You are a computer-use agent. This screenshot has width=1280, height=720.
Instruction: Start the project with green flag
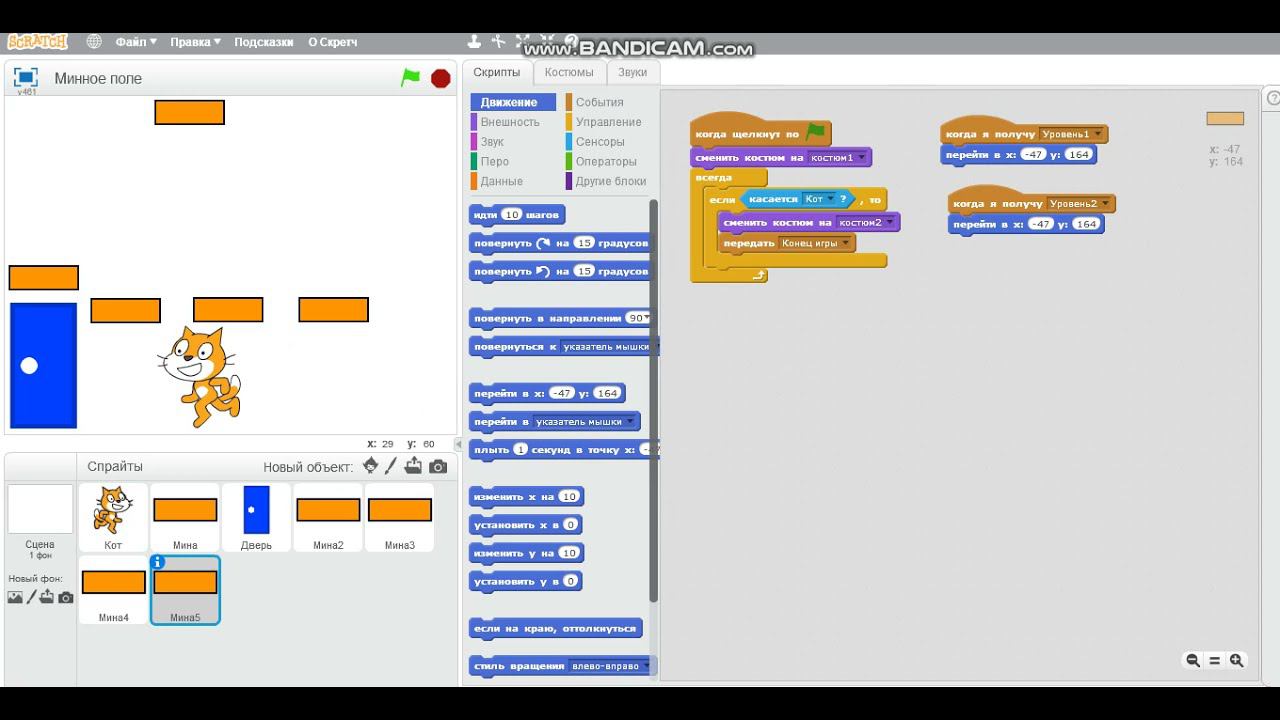point(411,77)
